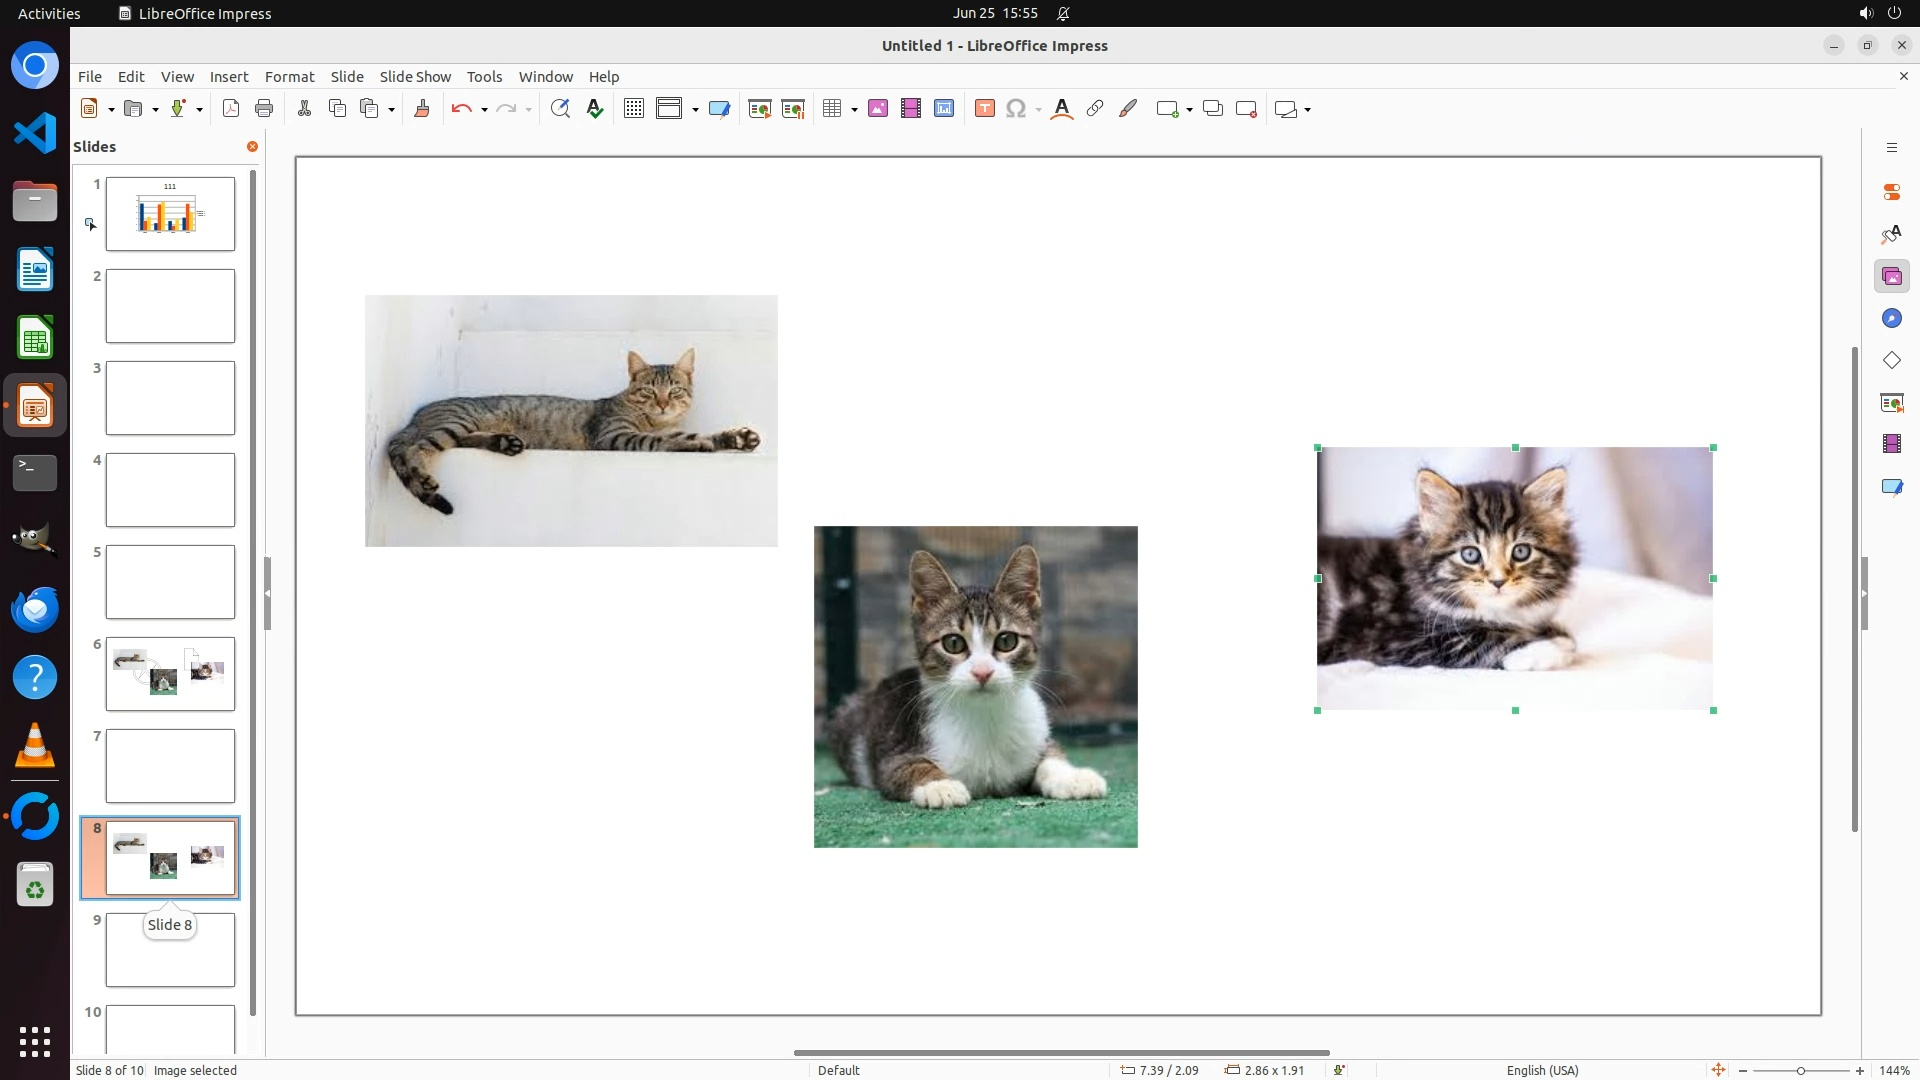Screen dimensions: 1920x1080
Task: Insert a chart from the toolbar
Action: (943, 109)
